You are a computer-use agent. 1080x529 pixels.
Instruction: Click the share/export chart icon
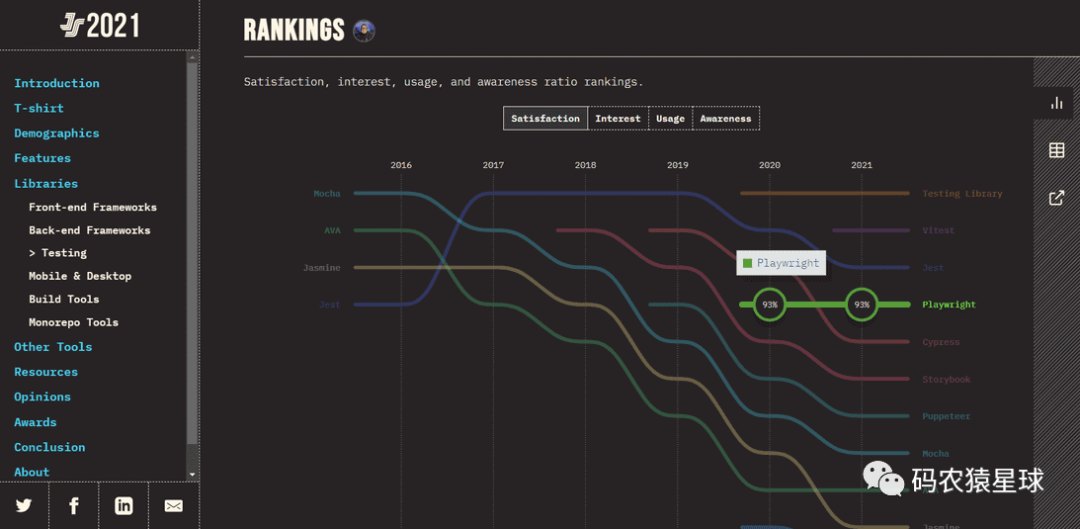pos(1057,198)
